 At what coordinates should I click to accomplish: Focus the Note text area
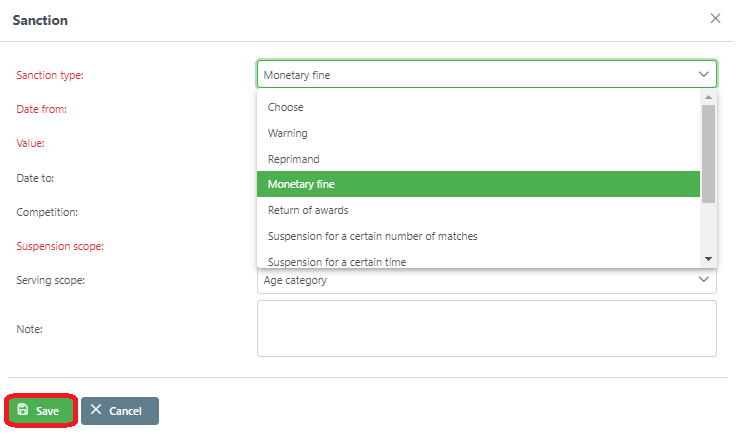486,328
